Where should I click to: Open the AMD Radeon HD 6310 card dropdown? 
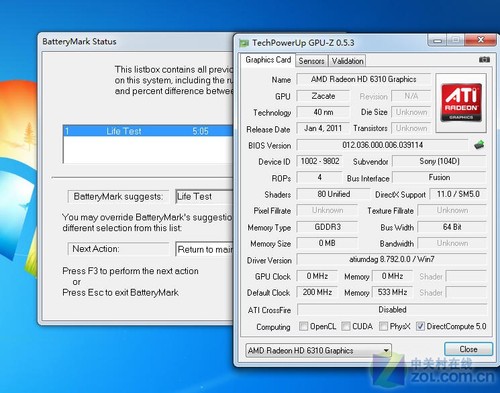(x=318, y=350)
